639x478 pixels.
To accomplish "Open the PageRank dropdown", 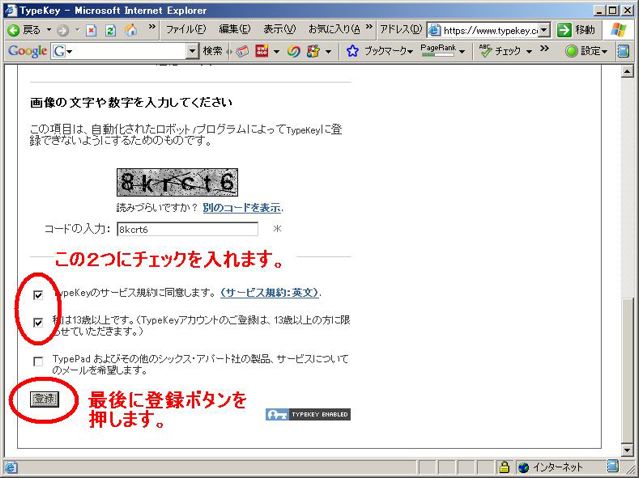I will pyautogui.click(x=462, y=51).
